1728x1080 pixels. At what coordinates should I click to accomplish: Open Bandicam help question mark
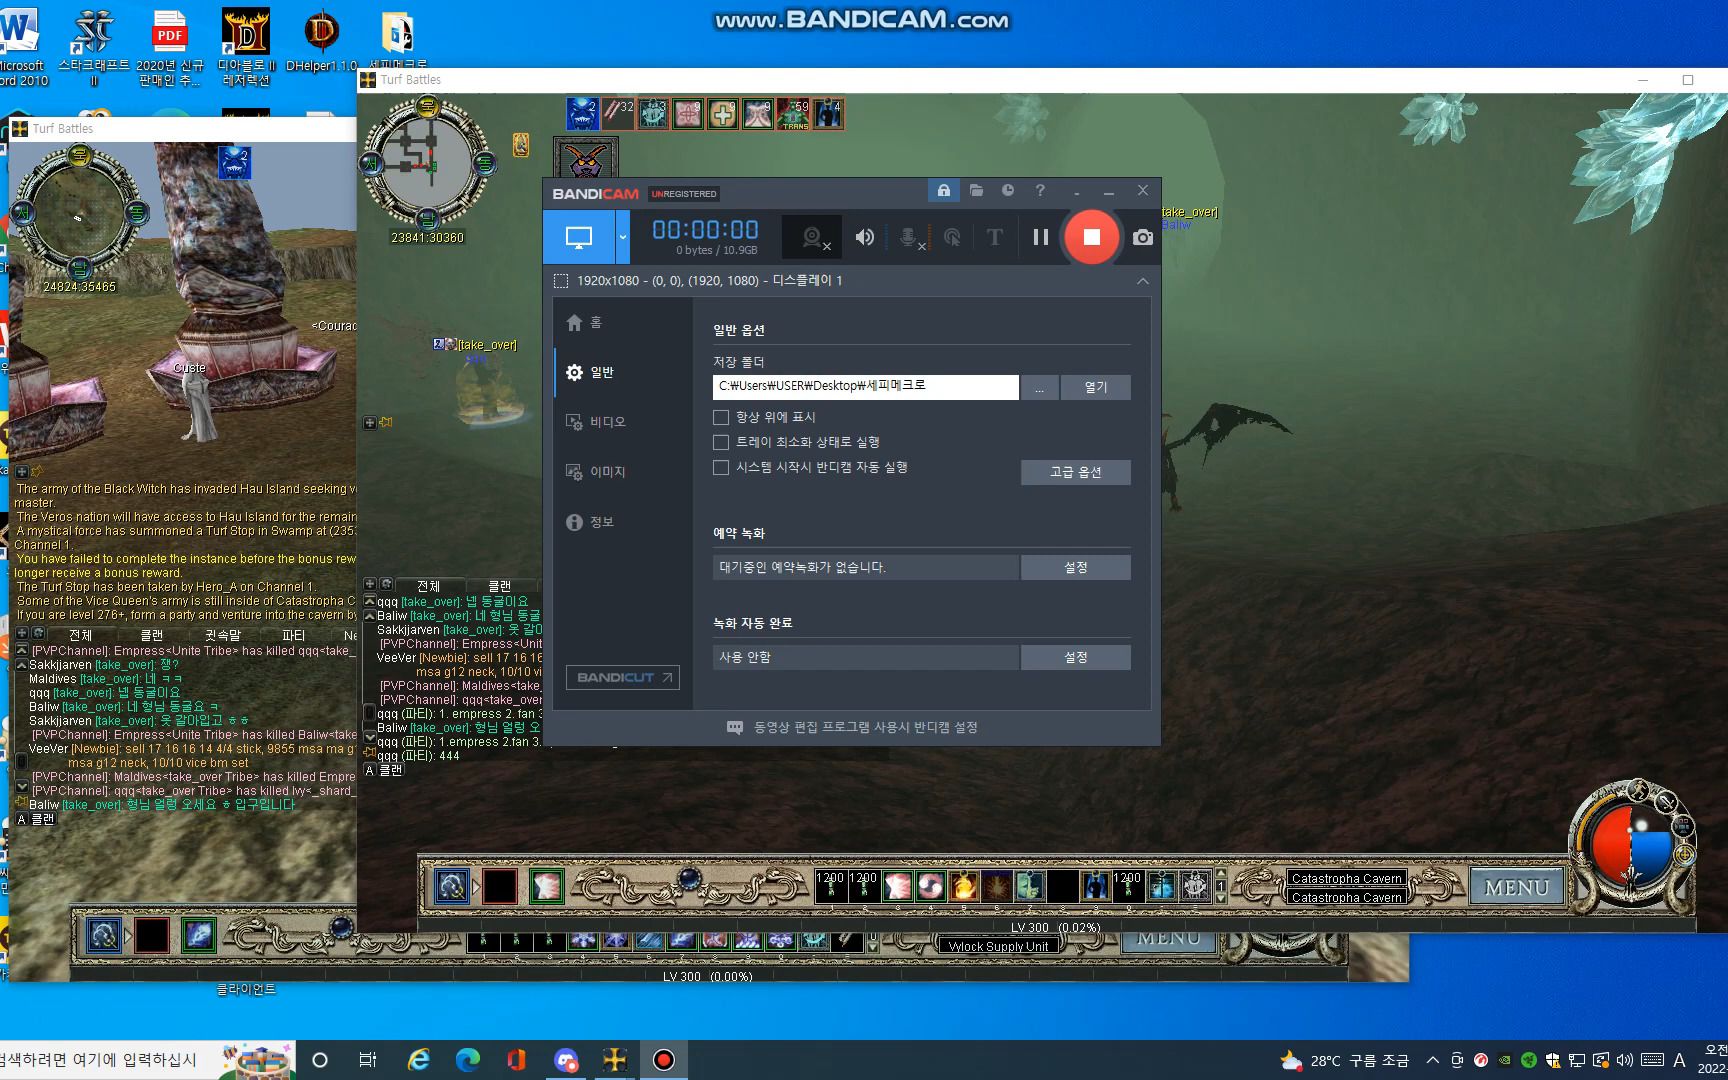[x=1040, y=190]
